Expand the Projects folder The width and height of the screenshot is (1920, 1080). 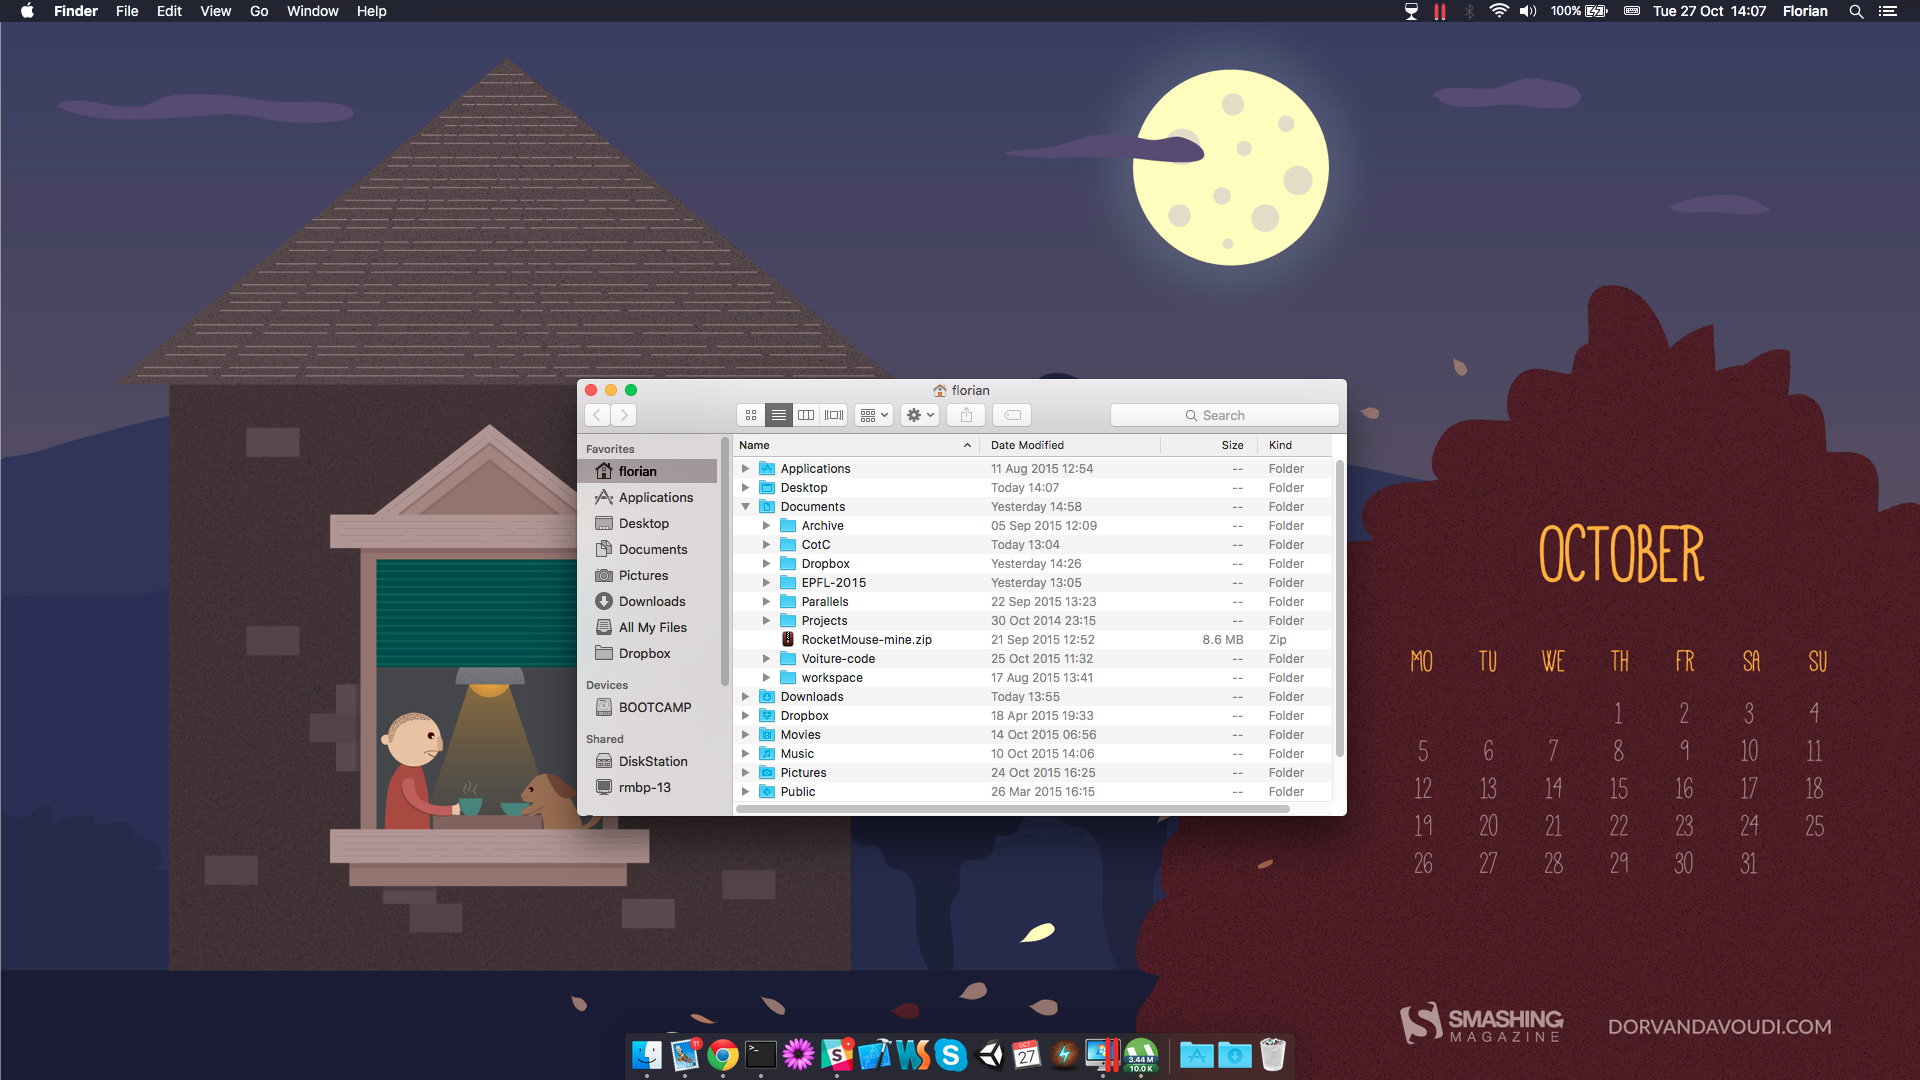click(766, 621)
